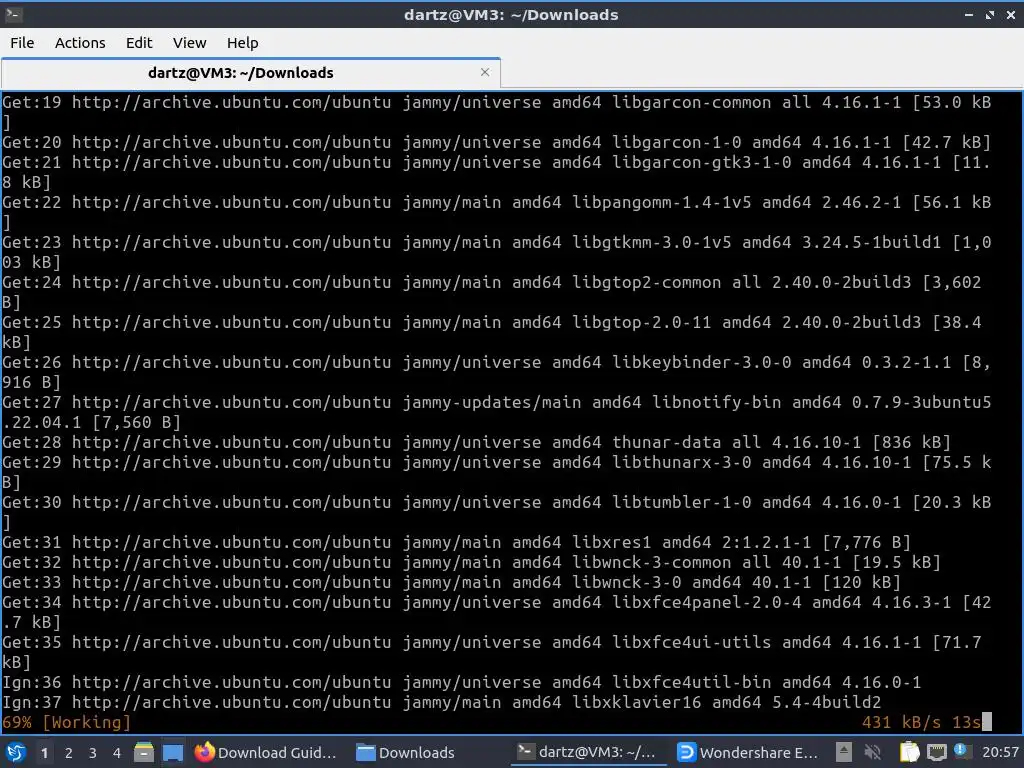The image size is (1024, 768).
Task: Switch to workspace 4
Action: [x=117, y=753]
